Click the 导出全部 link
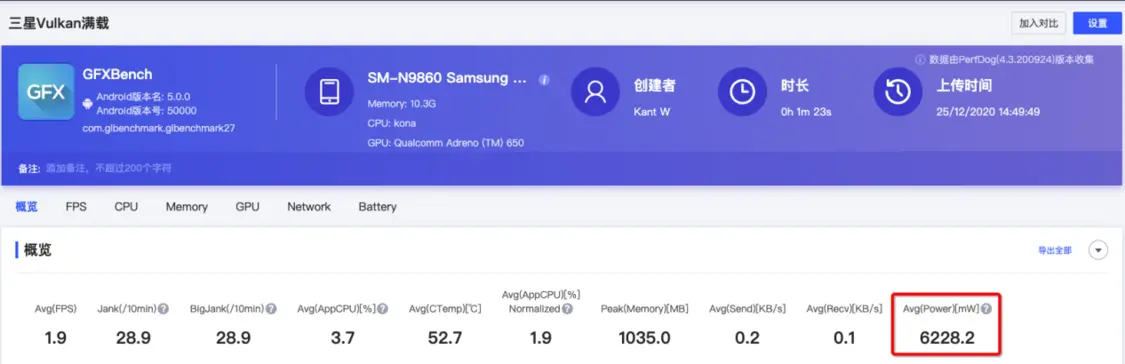The width and height of the screenshot is (1125, 364). coord(1055,251)
